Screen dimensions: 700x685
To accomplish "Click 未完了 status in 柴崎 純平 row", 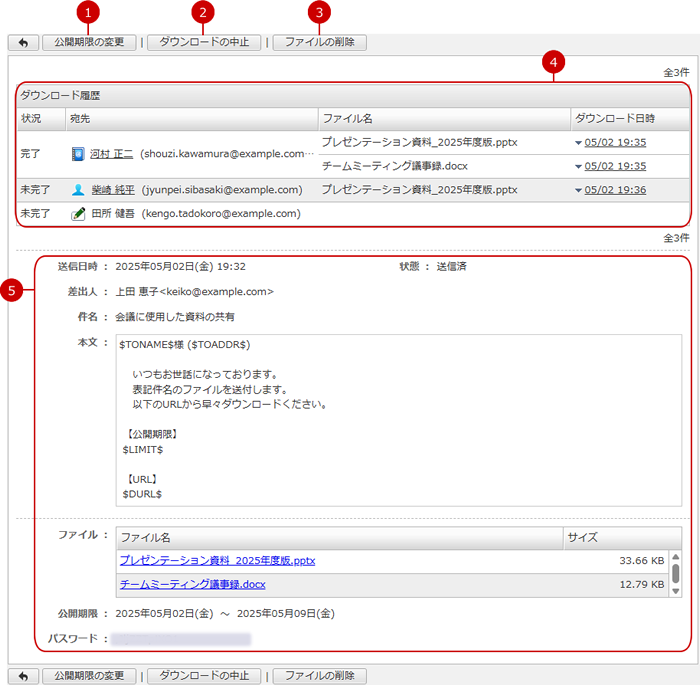I will pos(35,190).
